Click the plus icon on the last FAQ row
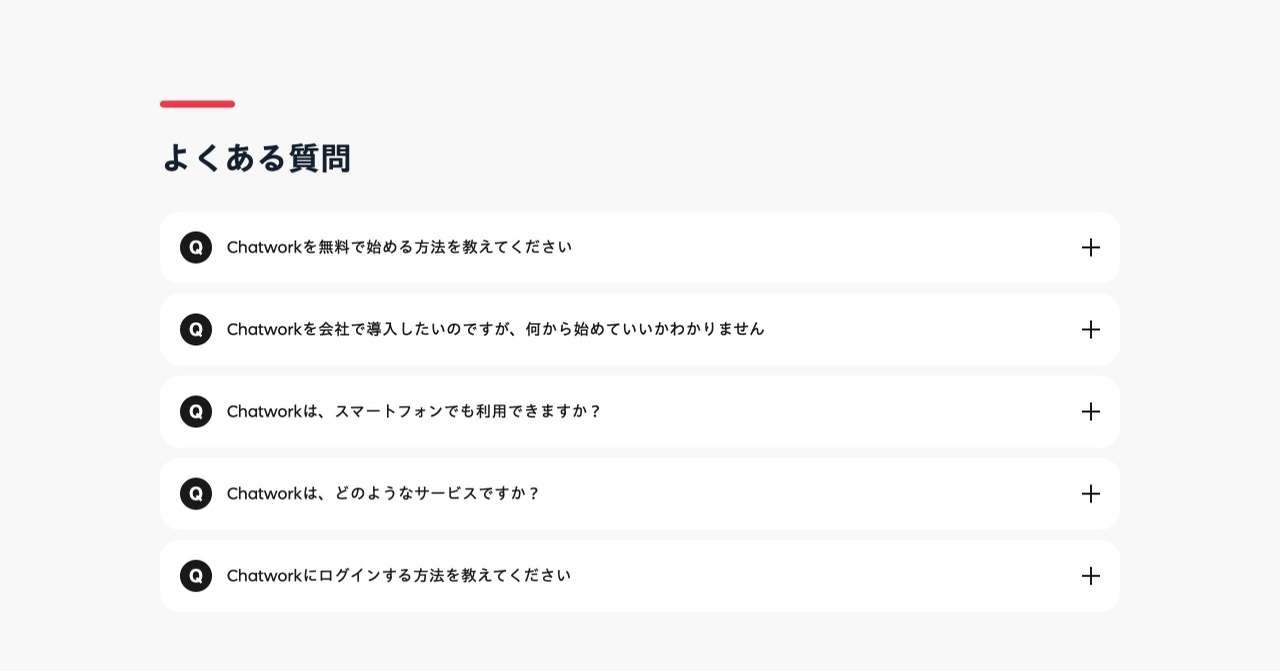 [x=1090, y=575]
